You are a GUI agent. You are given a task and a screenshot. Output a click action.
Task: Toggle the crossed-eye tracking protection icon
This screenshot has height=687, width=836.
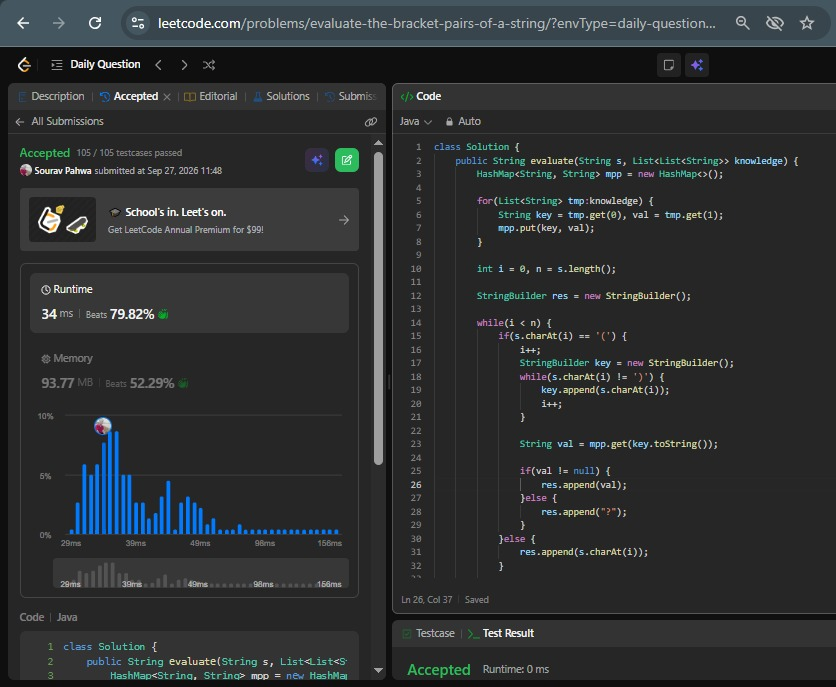tap(775, 23)
